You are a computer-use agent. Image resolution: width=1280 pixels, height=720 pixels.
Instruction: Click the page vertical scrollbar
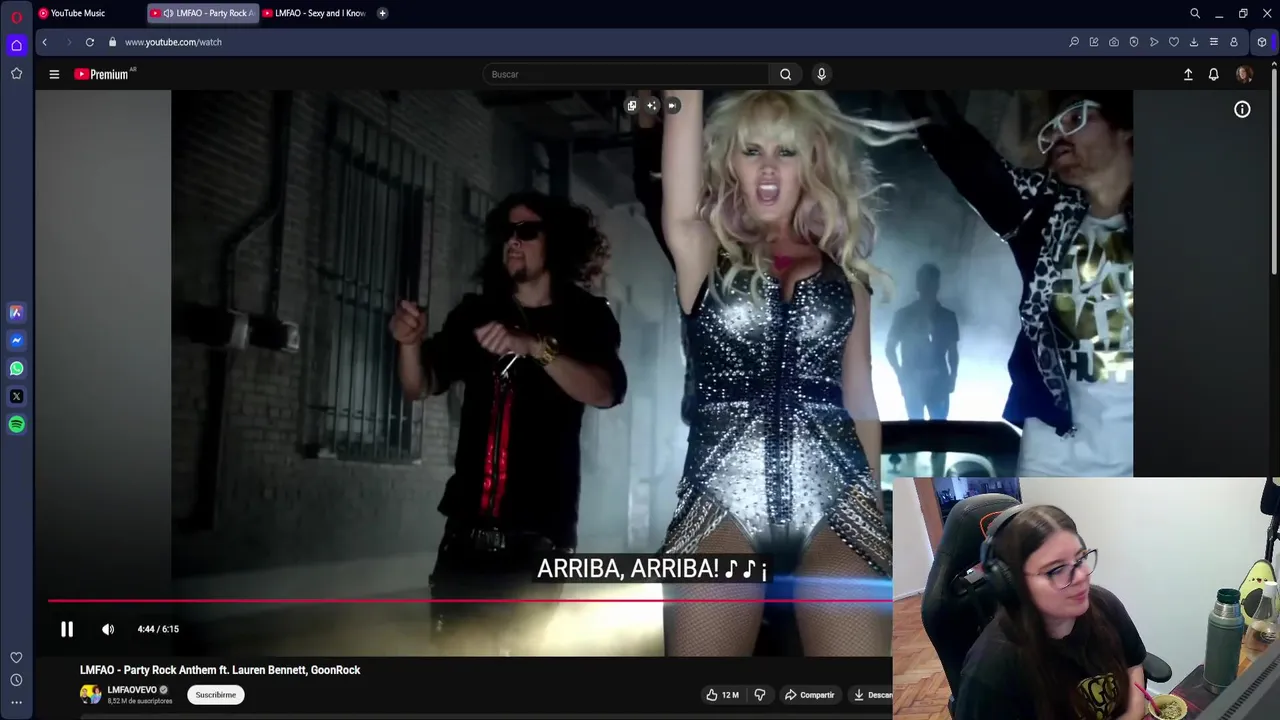coord(1275,170)
